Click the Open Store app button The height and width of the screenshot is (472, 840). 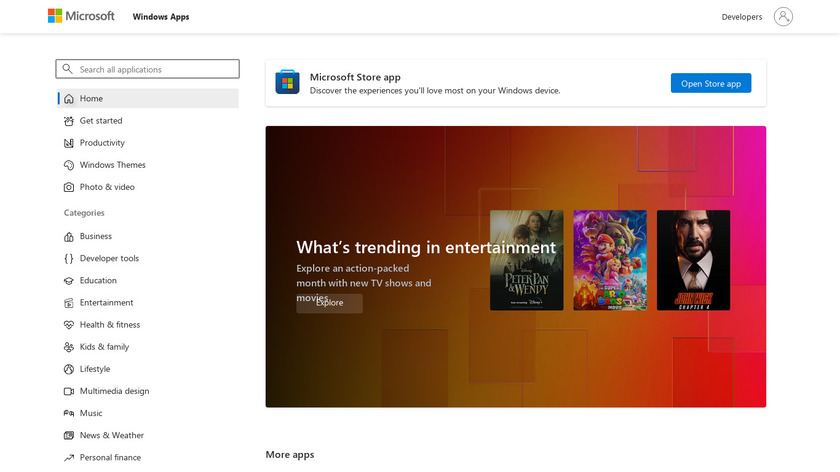(x=711, y=83)
